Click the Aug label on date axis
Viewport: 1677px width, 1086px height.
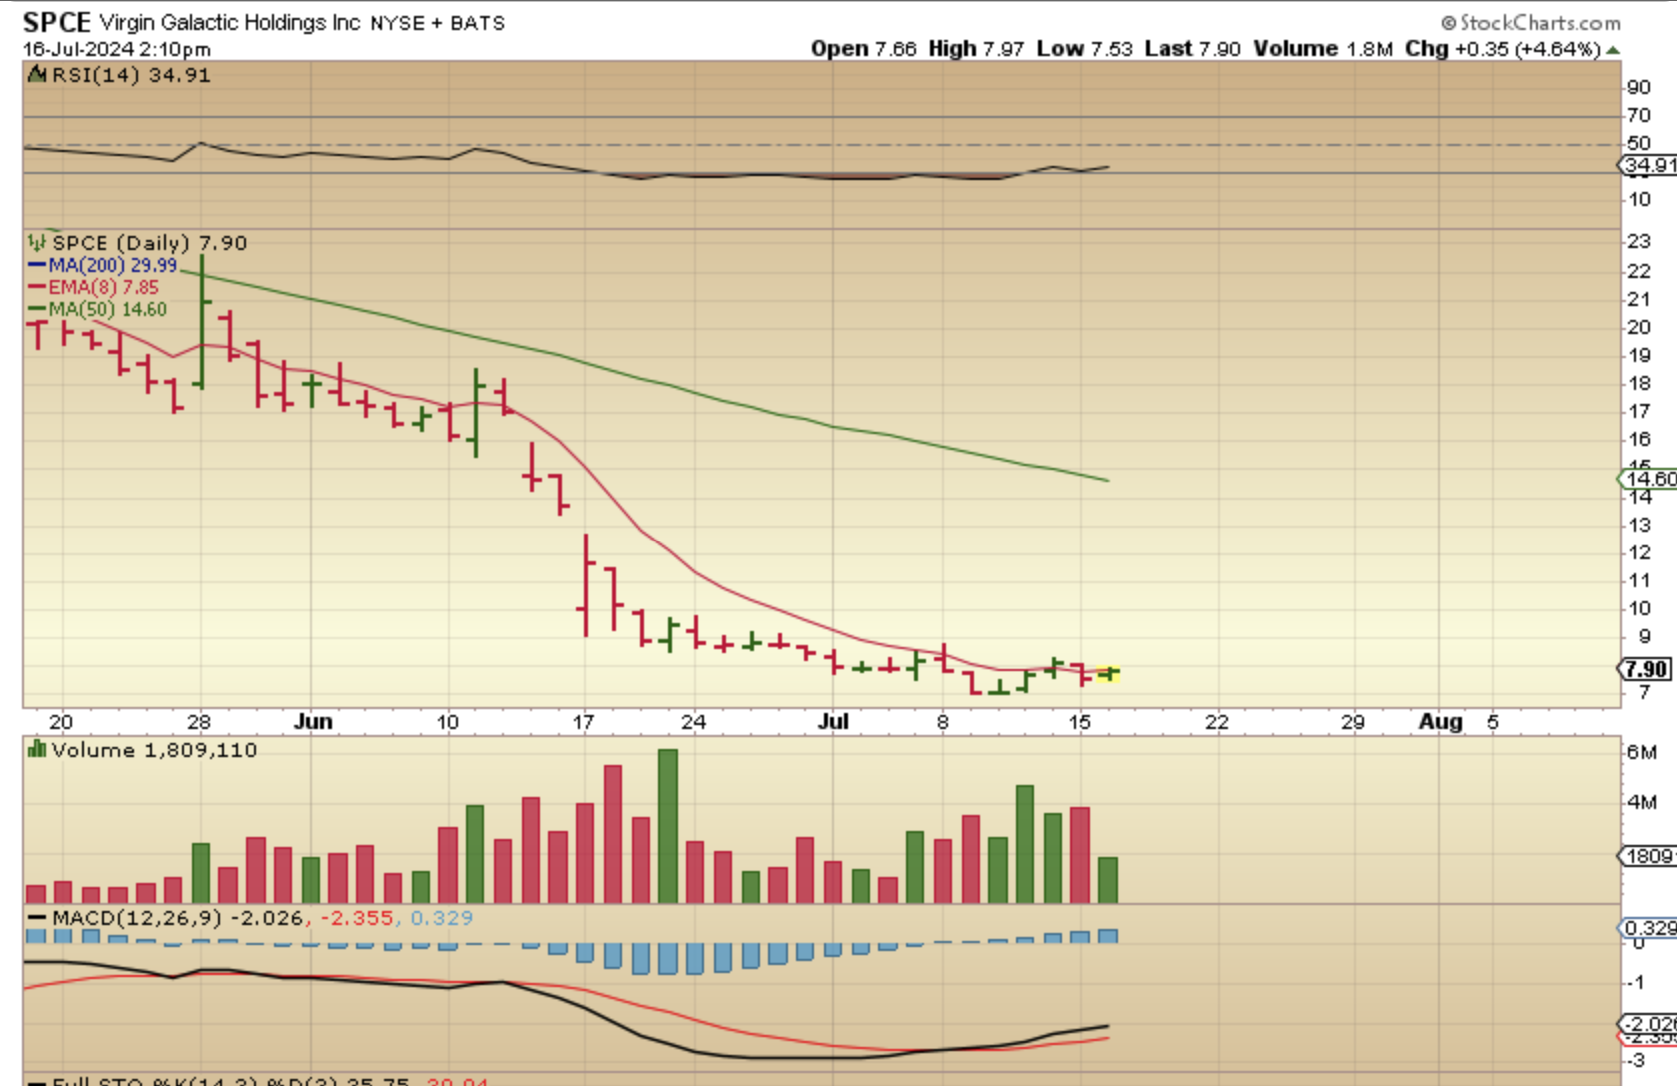[x=1440, y=722]
